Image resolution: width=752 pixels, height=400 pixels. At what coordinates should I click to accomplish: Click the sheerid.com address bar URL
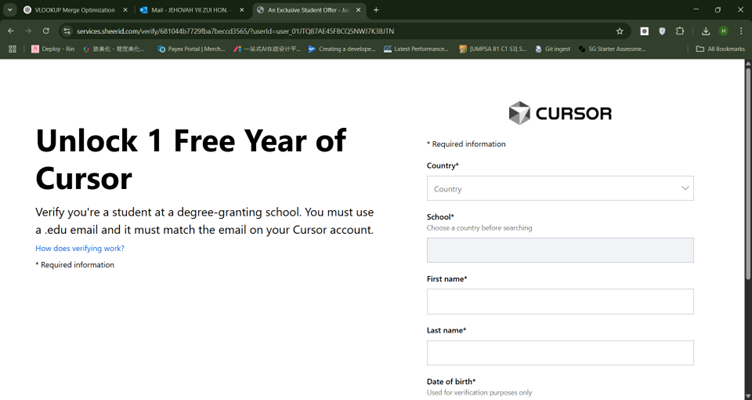[x=235, y=31]
